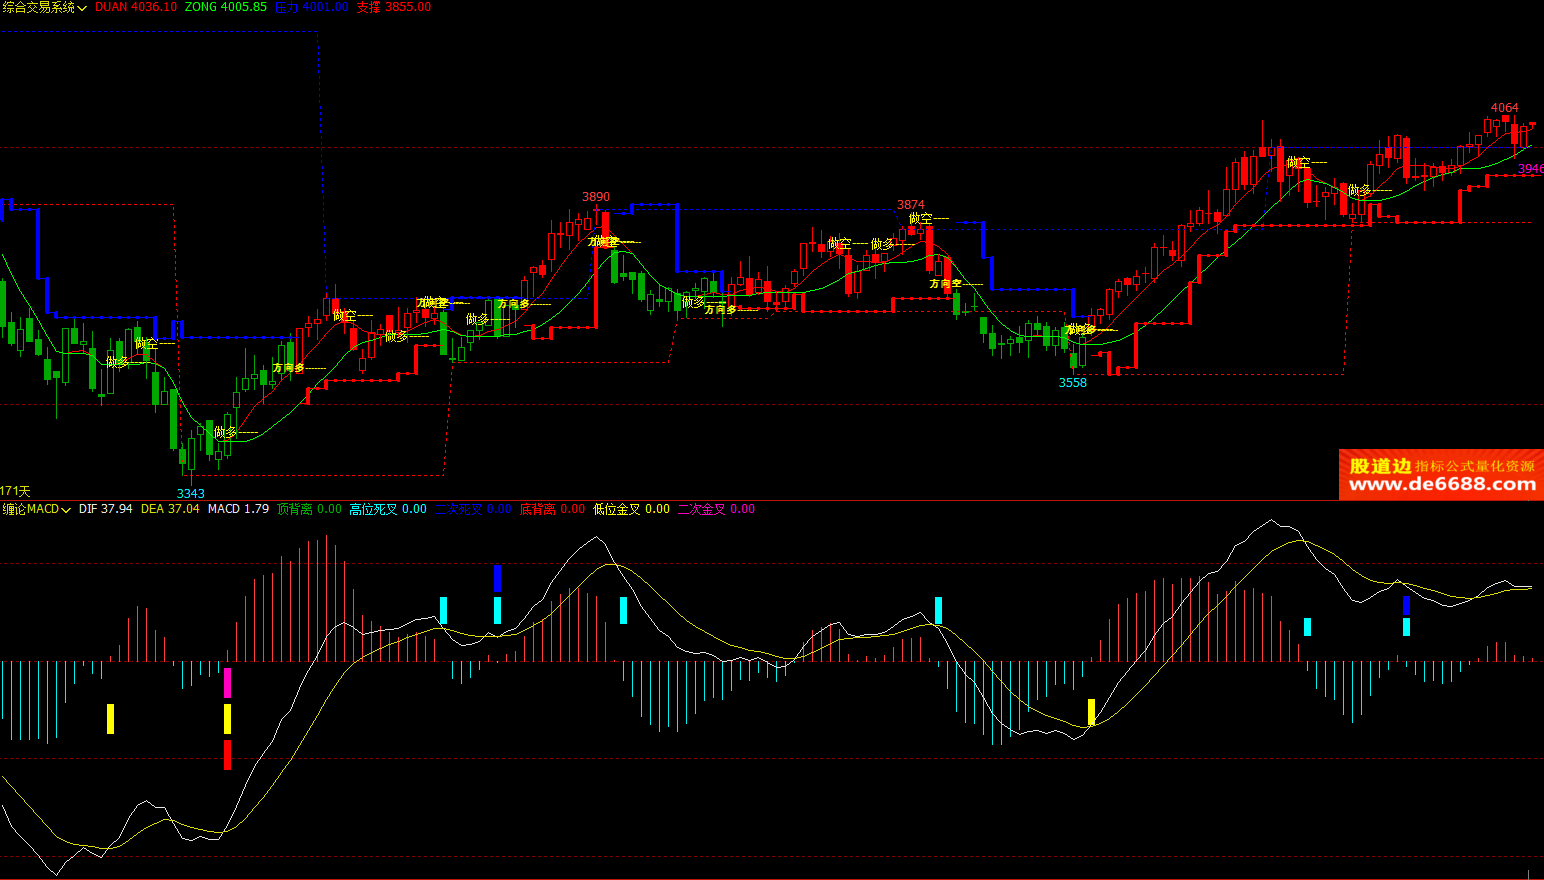1544x880 pixels.
Task: Click the 3874 high price label
Action: coord(911,205)
